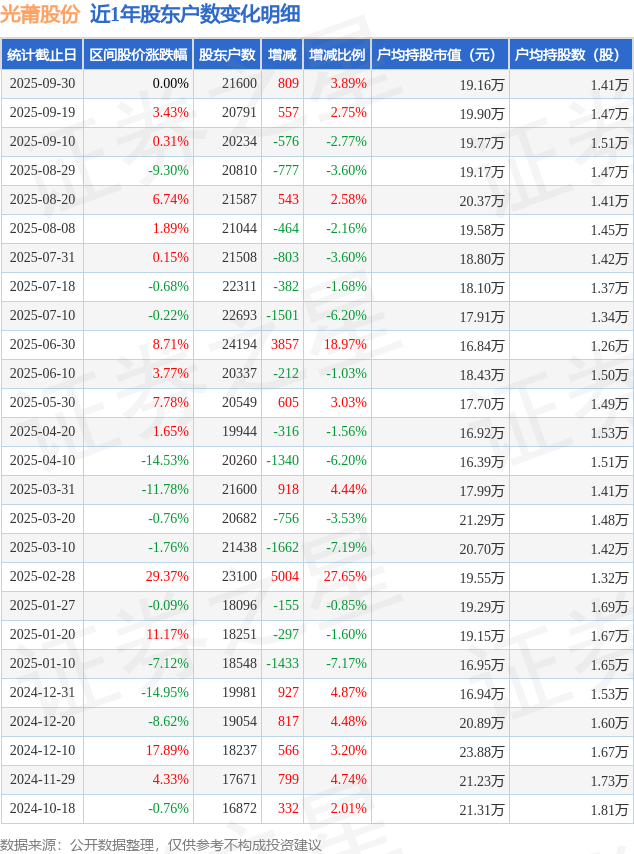Click the 2025-02-28 date cell
634x854 pixels.
41,577
